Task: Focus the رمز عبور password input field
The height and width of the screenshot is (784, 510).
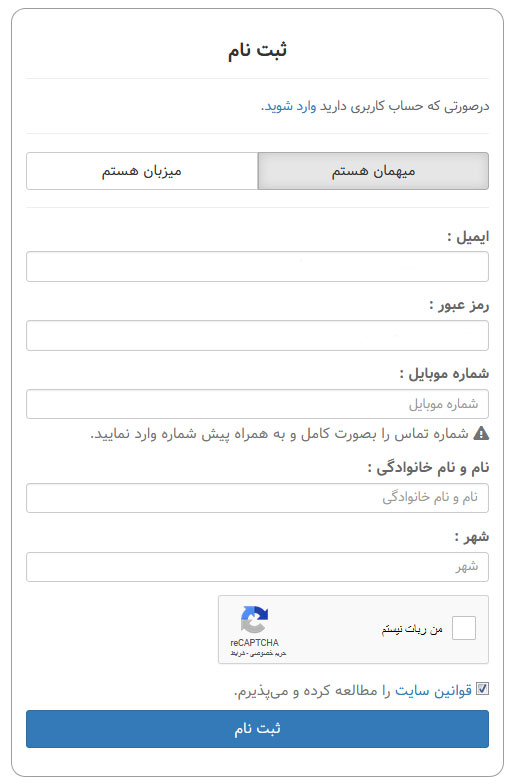Action: click(x=257, y=336)
